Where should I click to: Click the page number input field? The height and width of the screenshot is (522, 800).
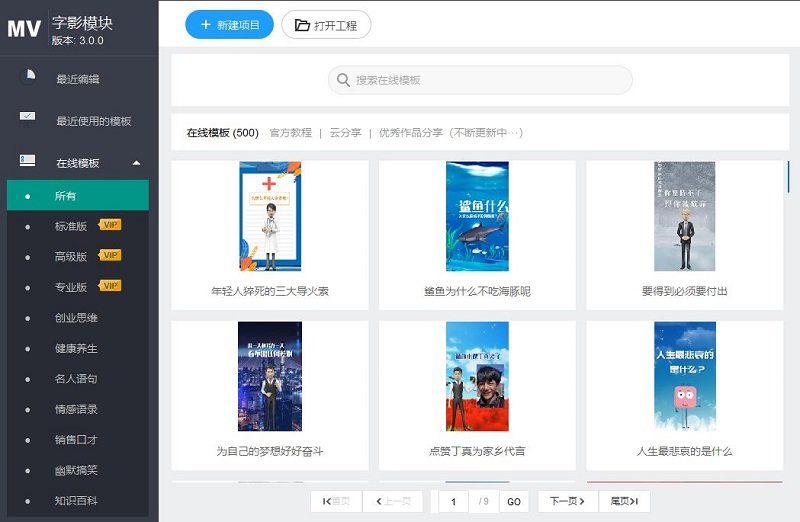pos(453,502)
